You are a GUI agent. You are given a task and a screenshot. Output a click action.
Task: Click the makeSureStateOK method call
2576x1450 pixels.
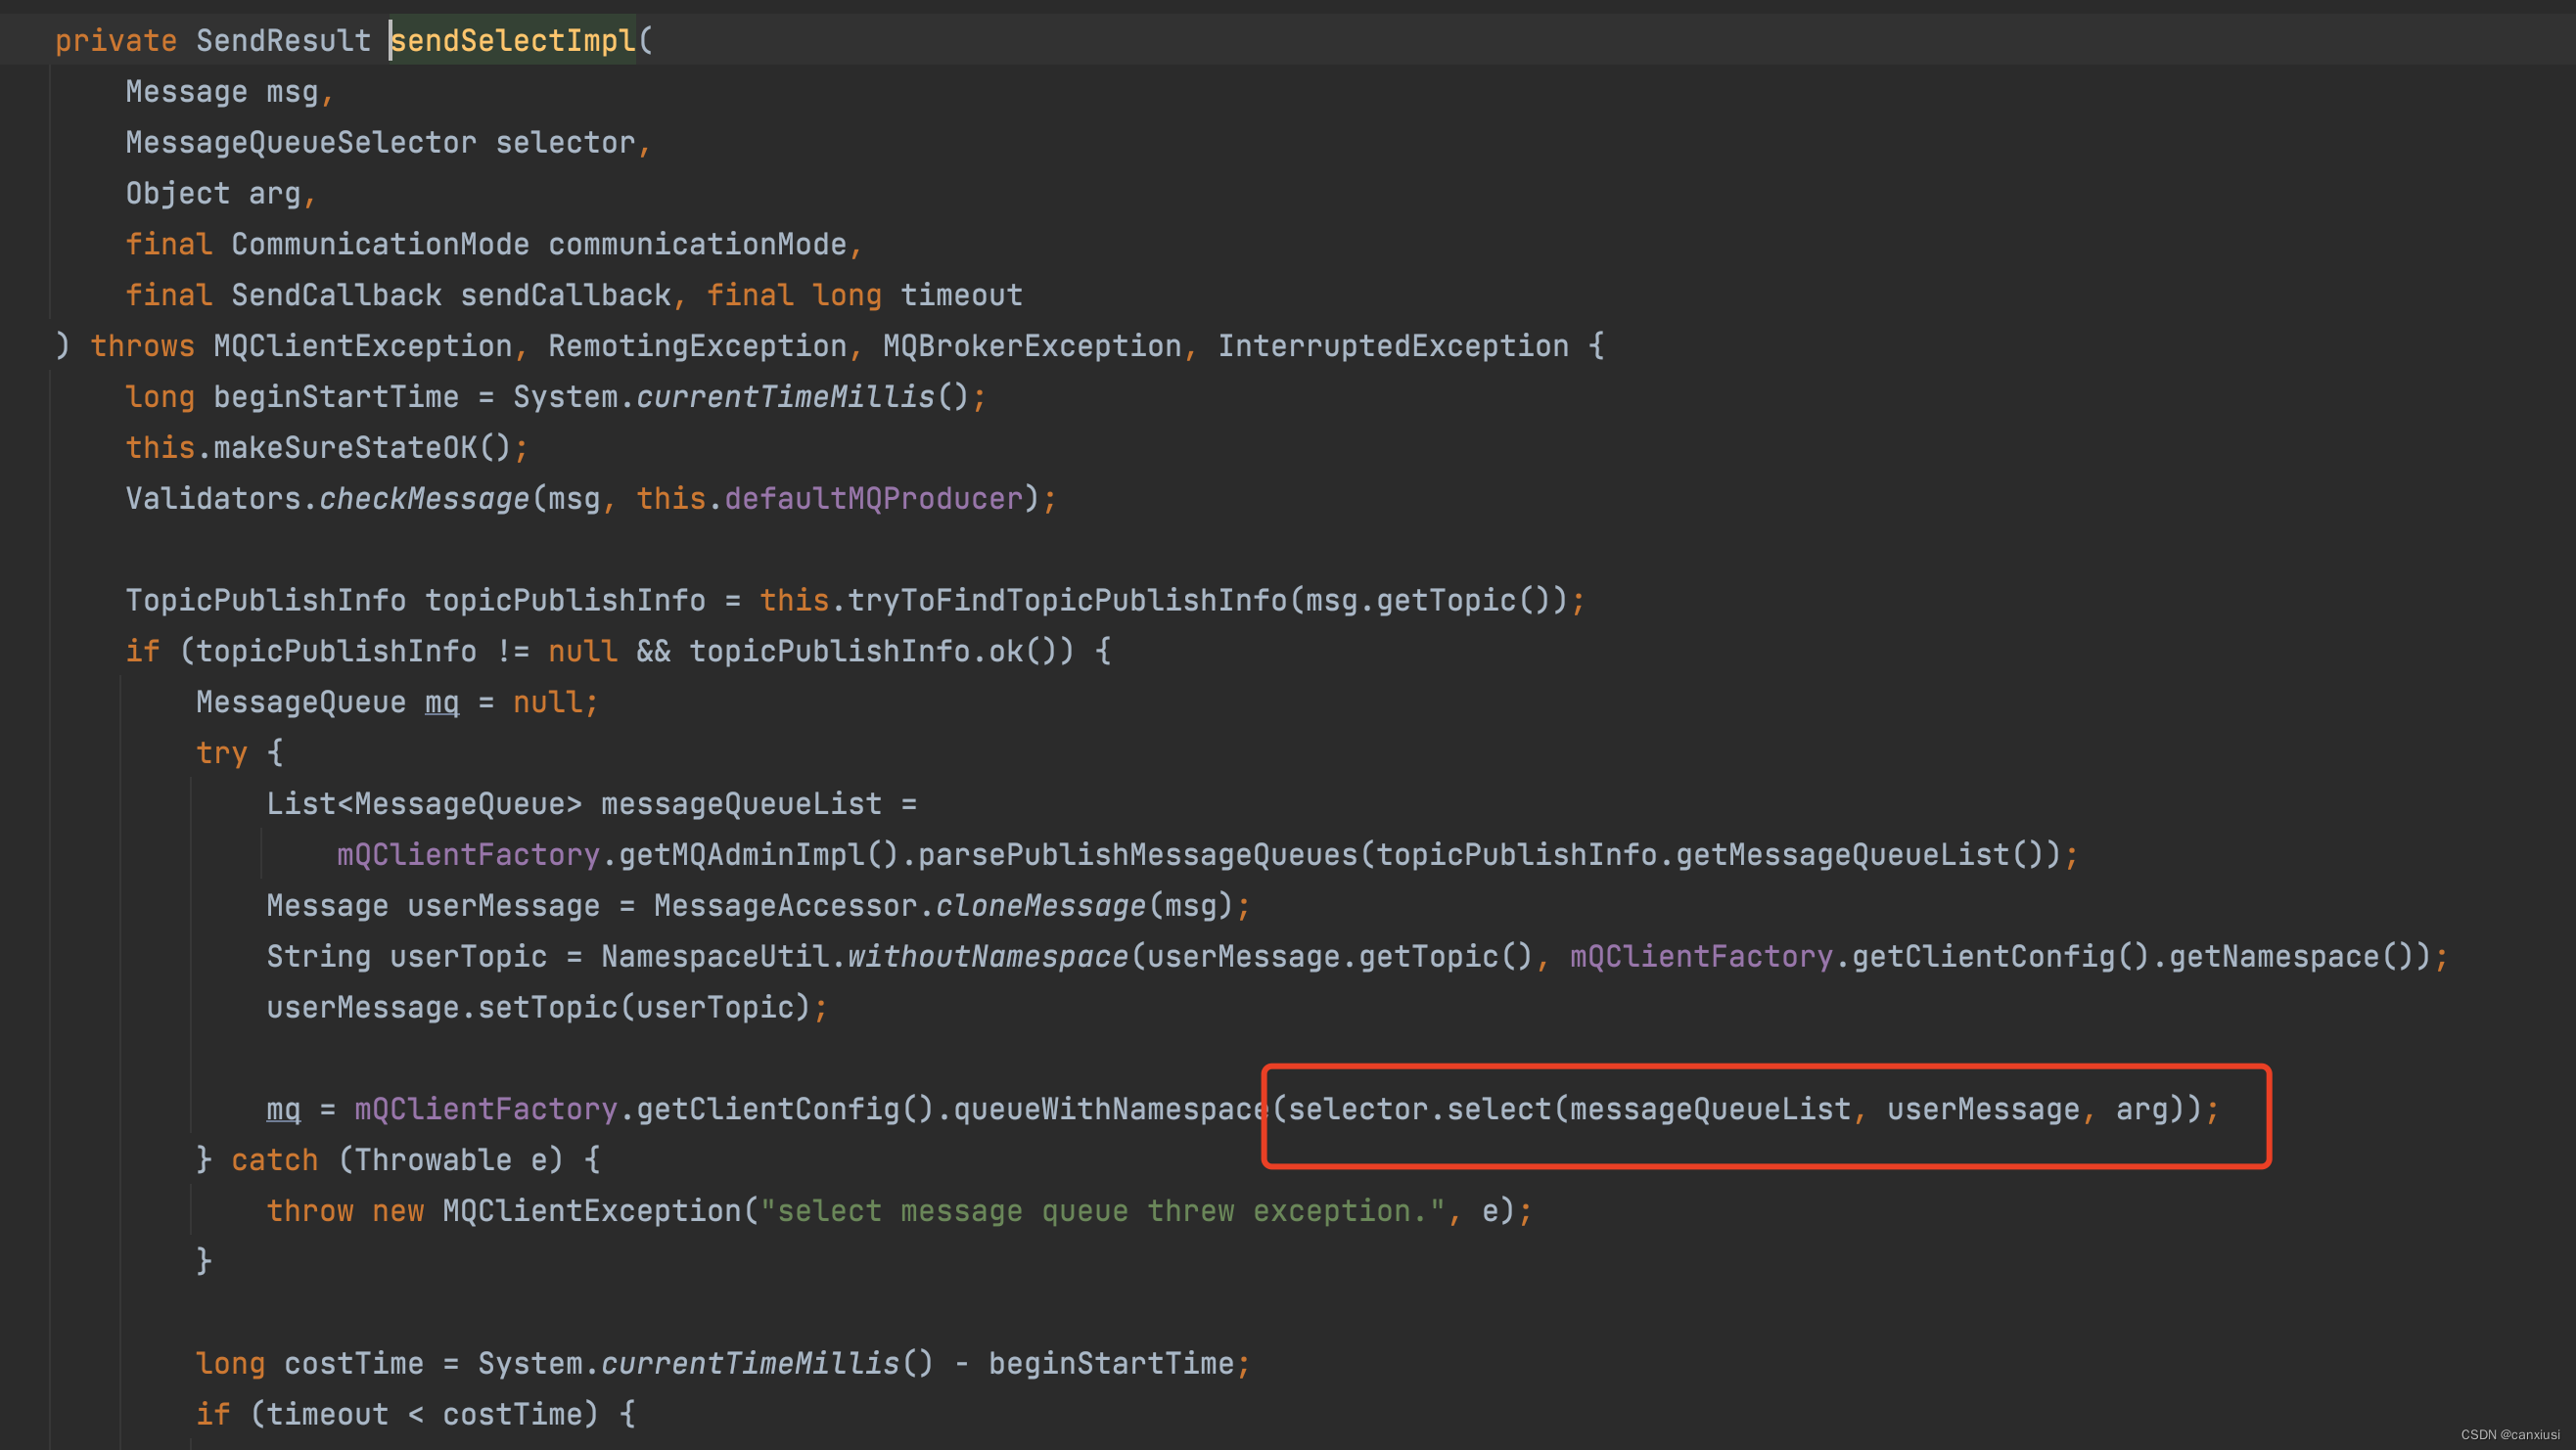tap(345, 447)
